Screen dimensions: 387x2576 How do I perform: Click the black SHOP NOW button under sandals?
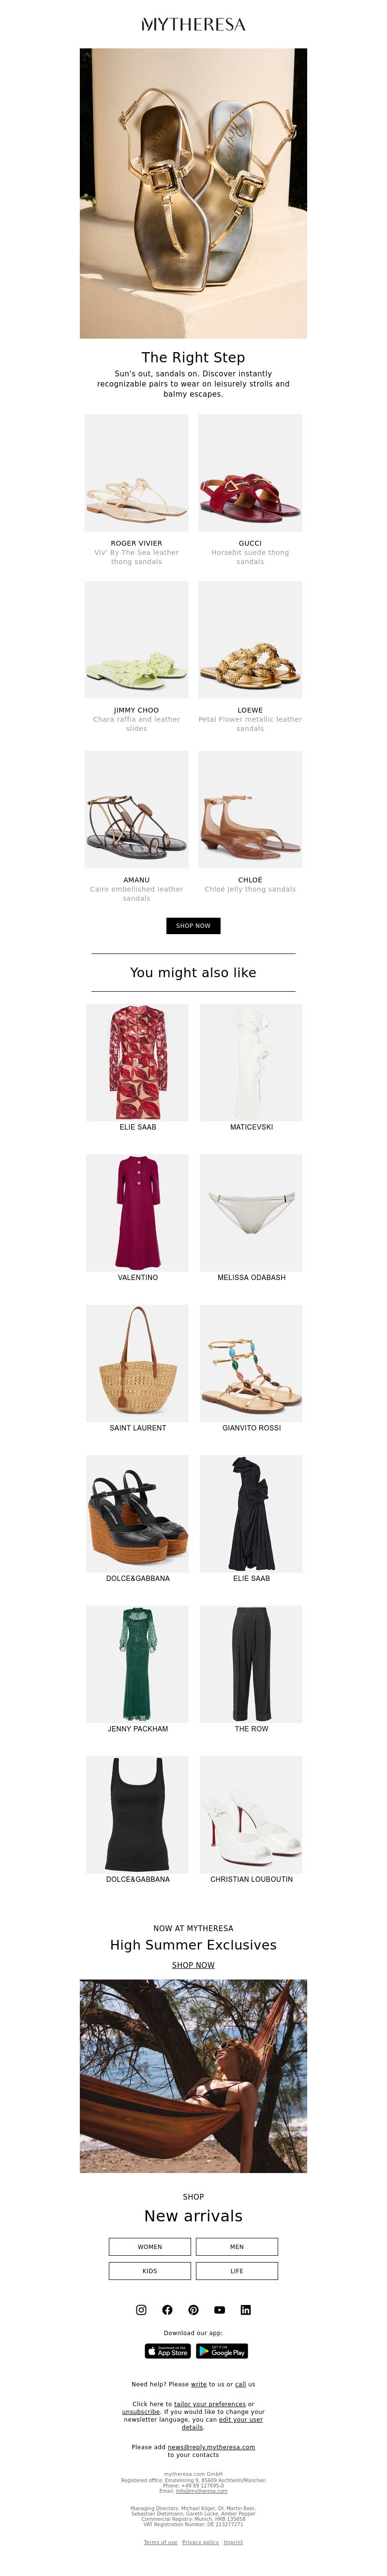[193, 925]
